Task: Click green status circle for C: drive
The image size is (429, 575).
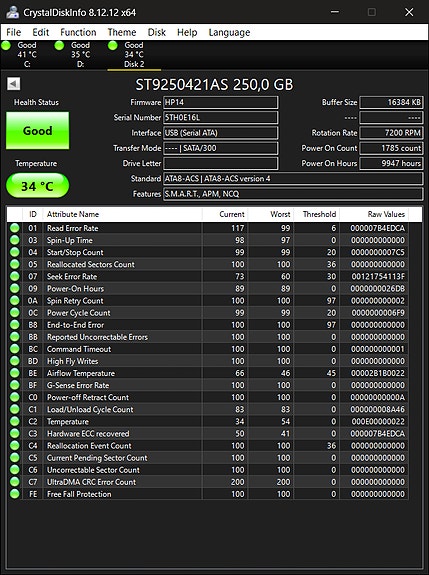Action: pyautogui.click(x=6, y=45)
